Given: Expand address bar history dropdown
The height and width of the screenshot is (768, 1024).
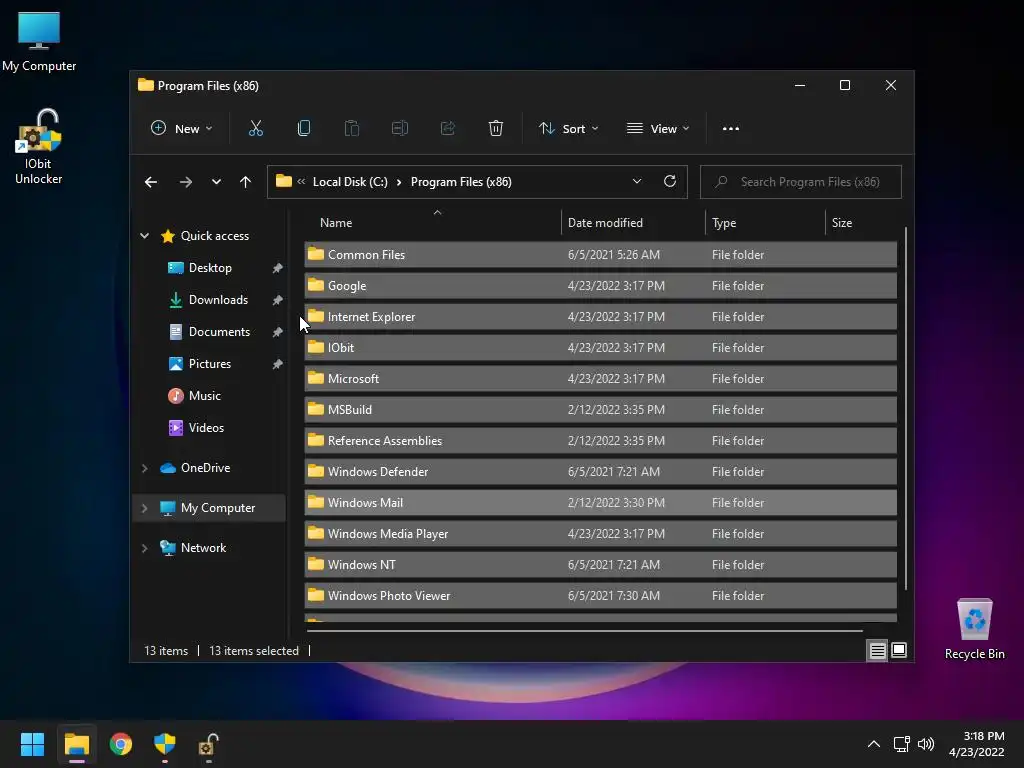Looking at the screenshot, I should coord(637,182).
